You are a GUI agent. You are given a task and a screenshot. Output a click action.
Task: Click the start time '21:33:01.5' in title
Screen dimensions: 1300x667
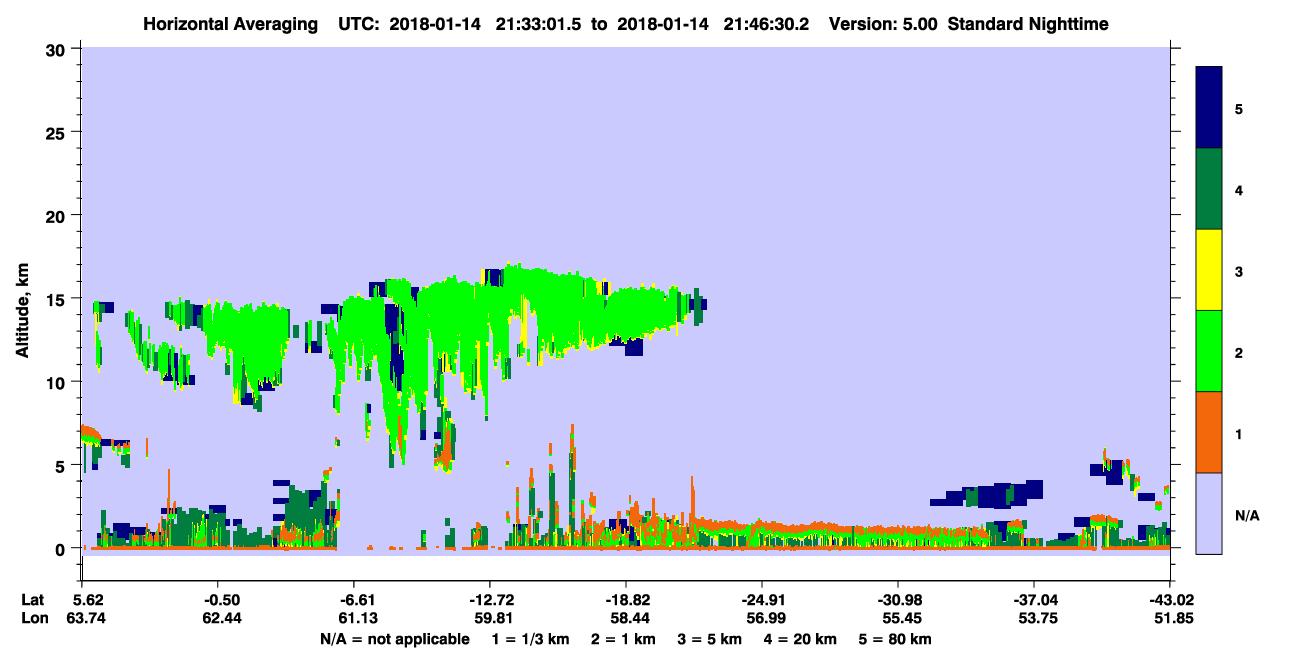[538, 24]
